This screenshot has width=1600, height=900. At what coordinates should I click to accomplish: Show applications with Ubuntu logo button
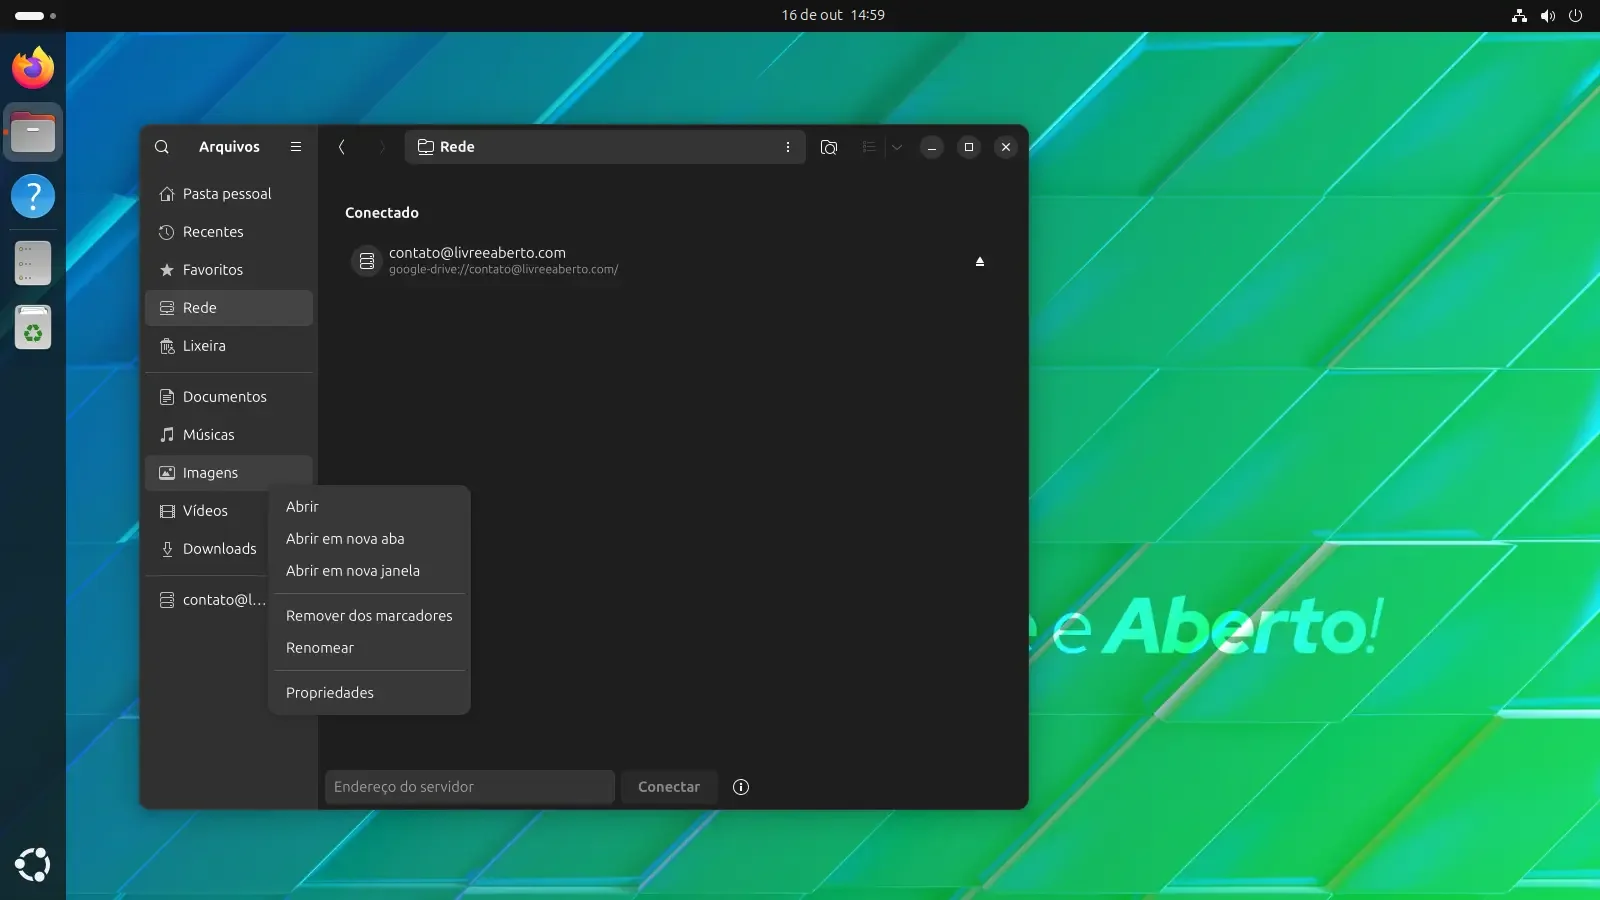[33, 865]
